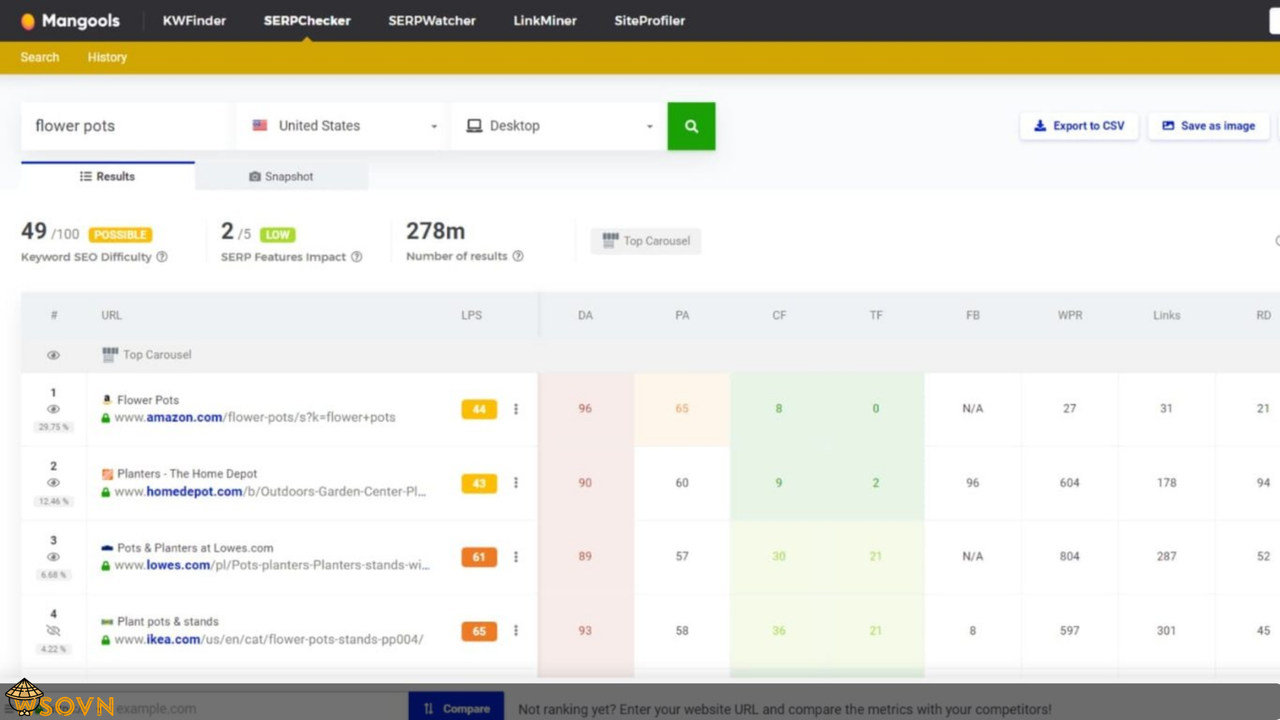Click help icon beside Number of results
Image resolution: width=1280 pixels, height=720 pixels.
pyautogui.click(x=518, y=257)
